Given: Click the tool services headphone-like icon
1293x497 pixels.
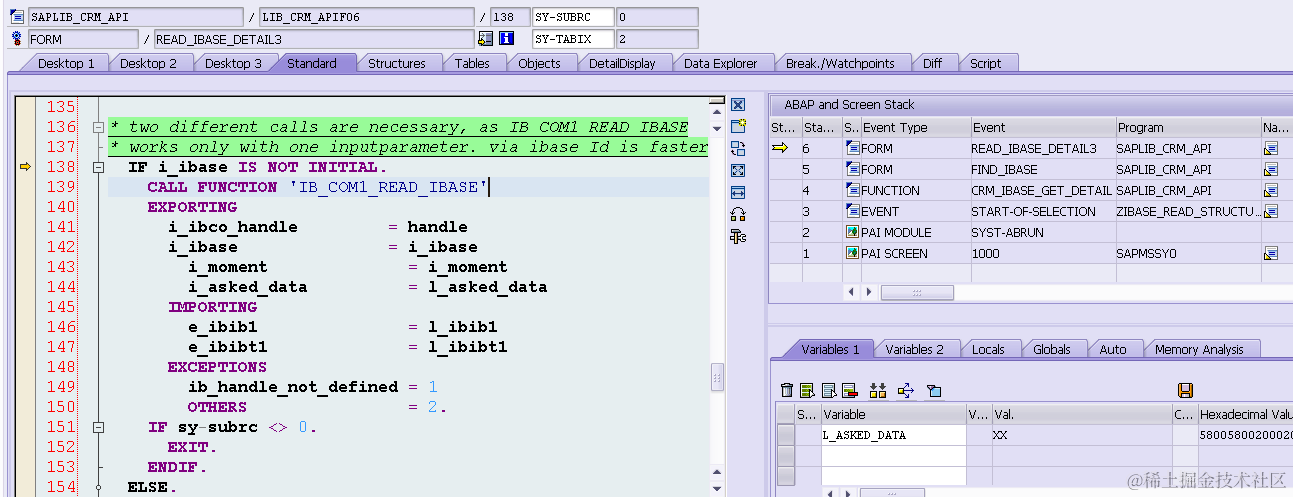Looking at the screenshot, I should [738, 213].
